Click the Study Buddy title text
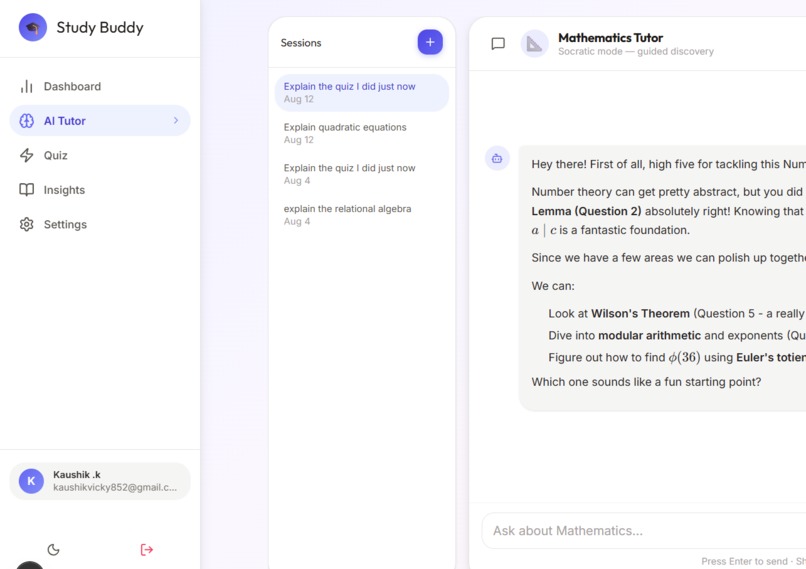806x569 pixels. point(100,27)
